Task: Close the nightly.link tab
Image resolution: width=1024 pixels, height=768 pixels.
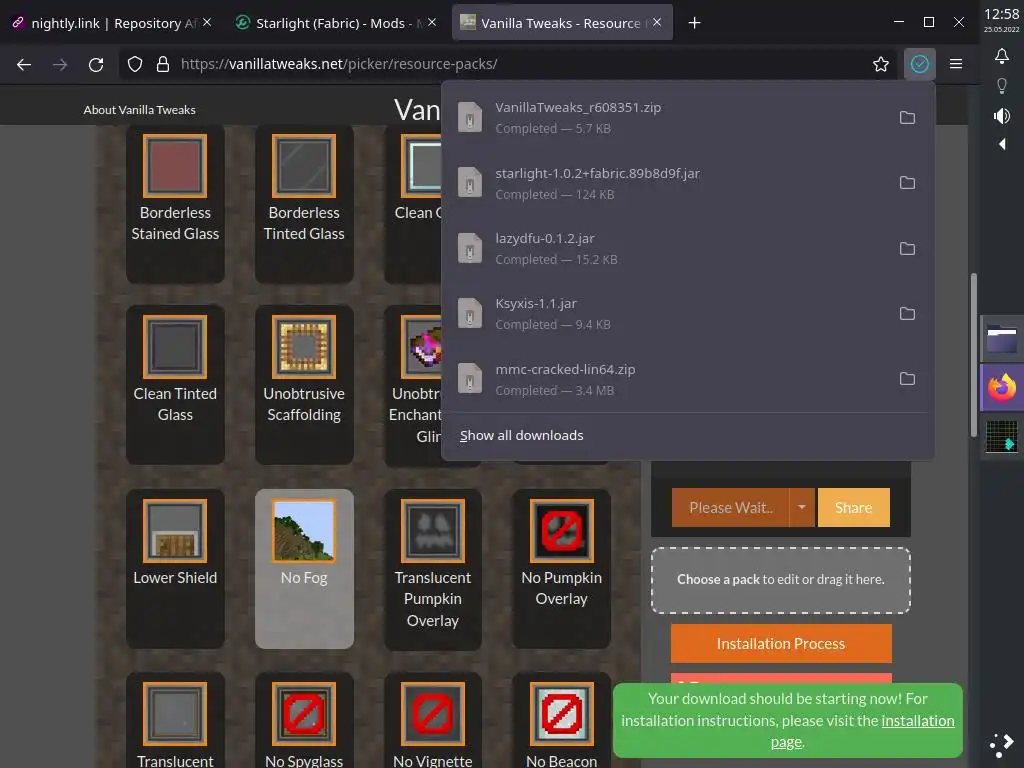Action: click(x=207, y=22)
